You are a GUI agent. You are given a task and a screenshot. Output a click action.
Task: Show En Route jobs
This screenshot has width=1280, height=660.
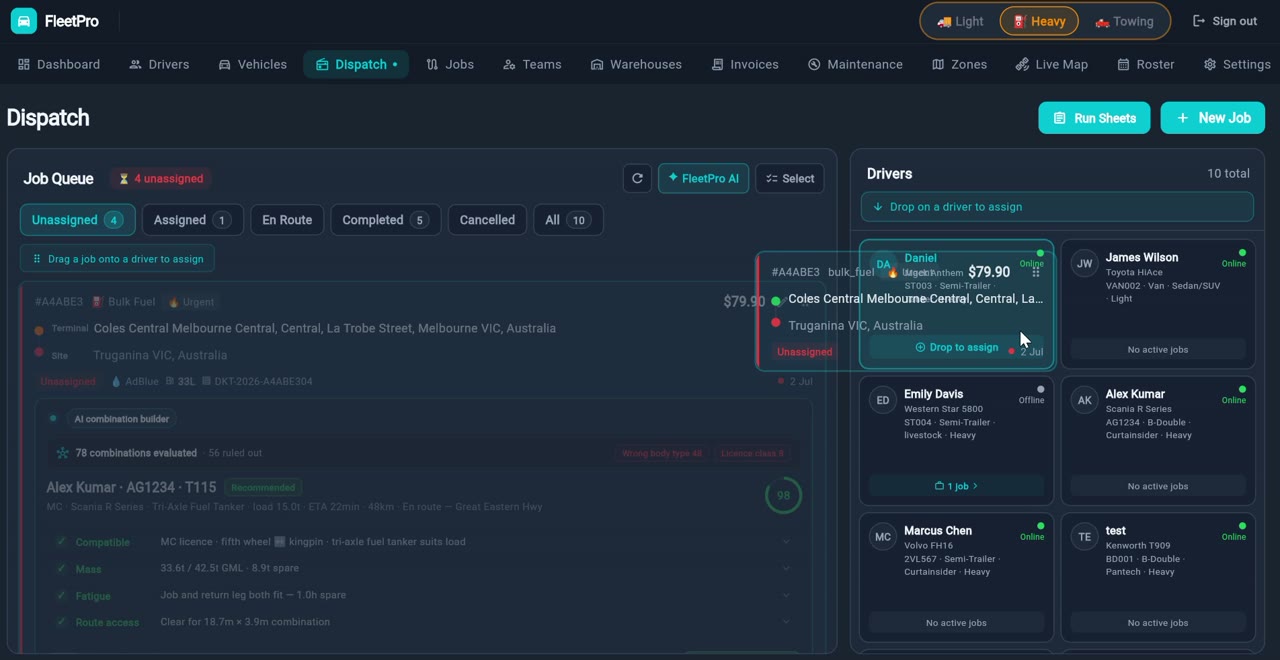[287, 220]
